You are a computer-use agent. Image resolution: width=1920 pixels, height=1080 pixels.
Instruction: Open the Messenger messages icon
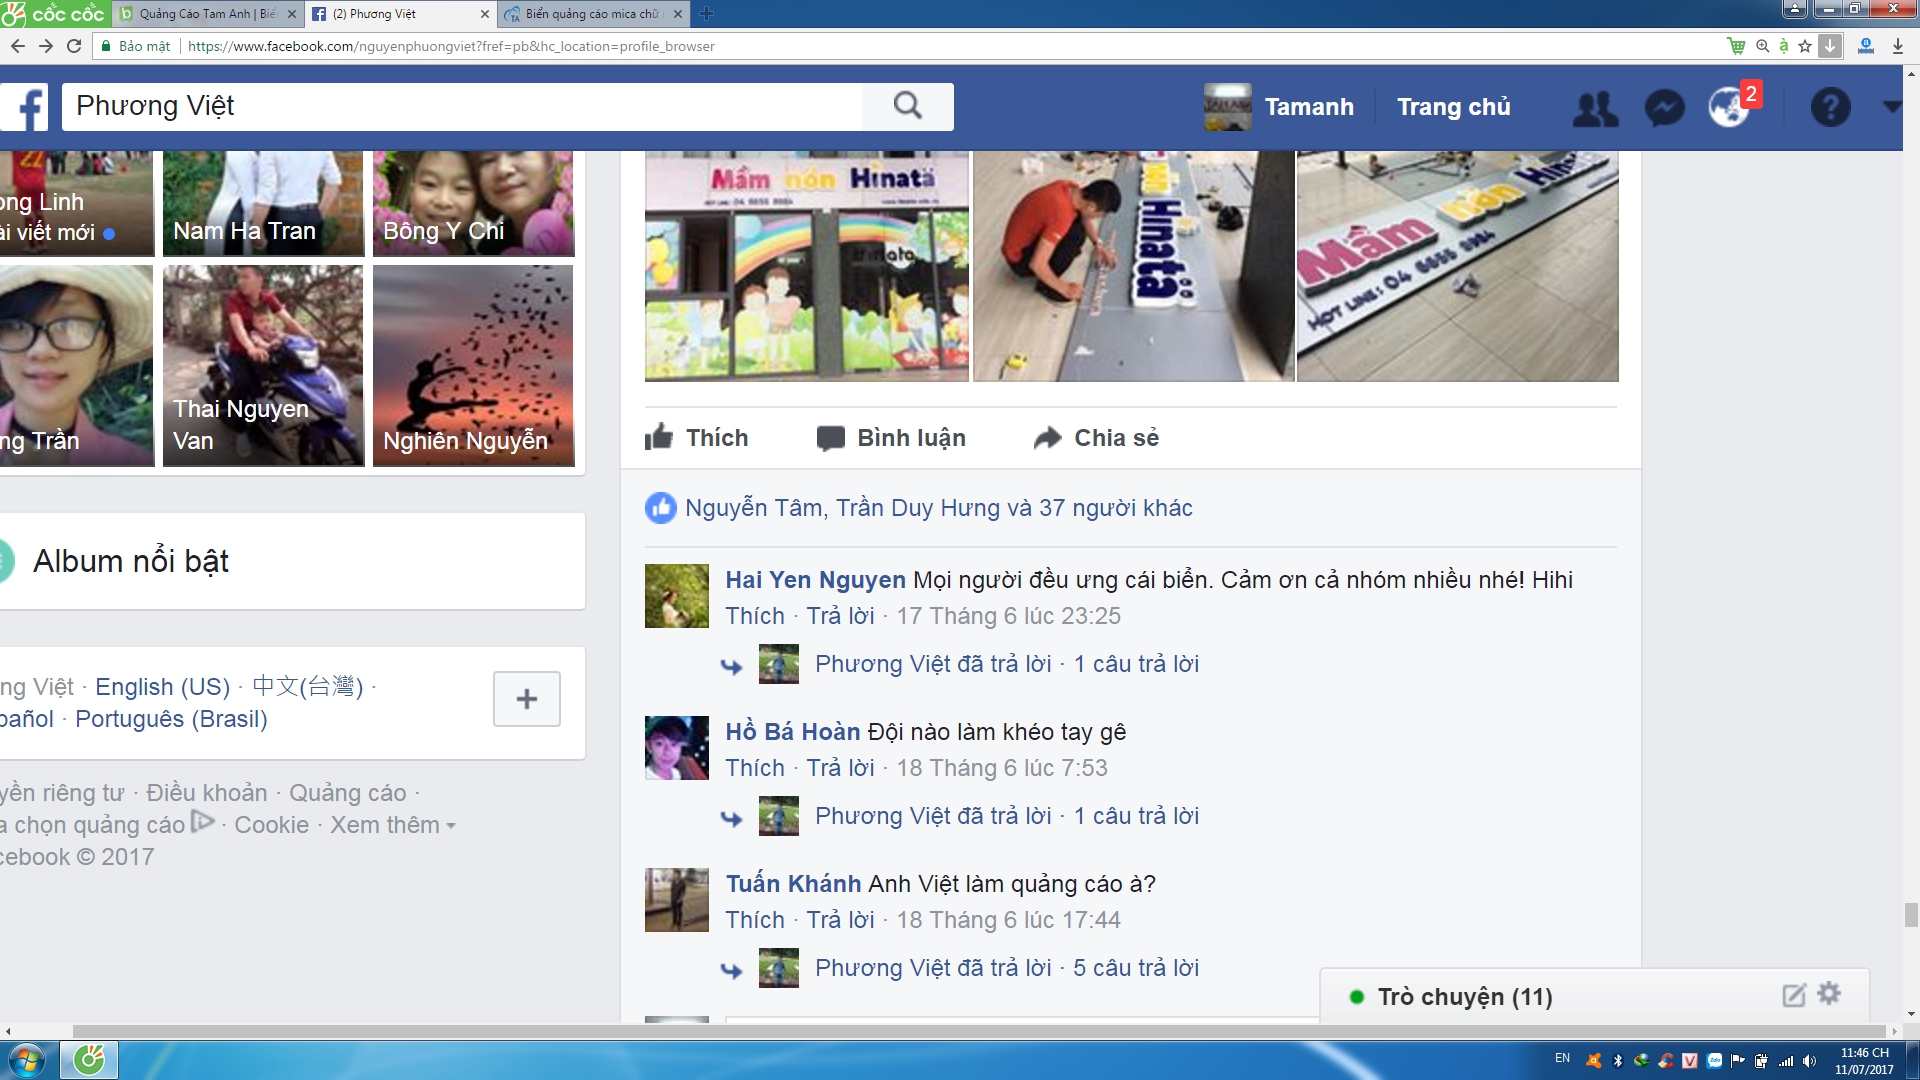pyautogui.click(x=1664, y=108)
